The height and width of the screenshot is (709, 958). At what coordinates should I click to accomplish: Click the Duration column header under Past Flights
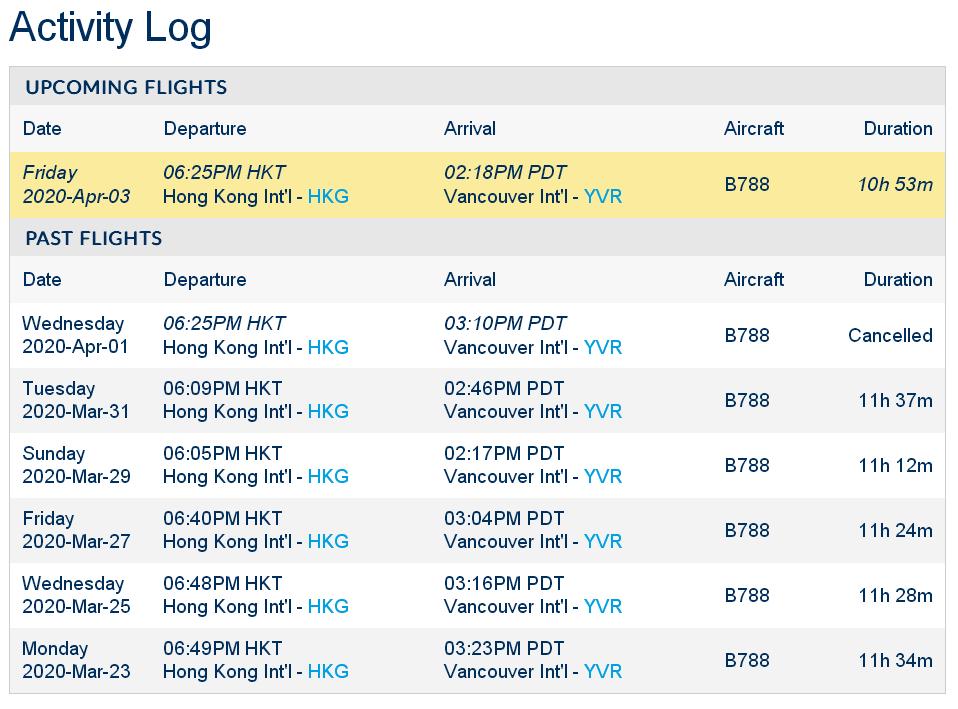point(897,280)
